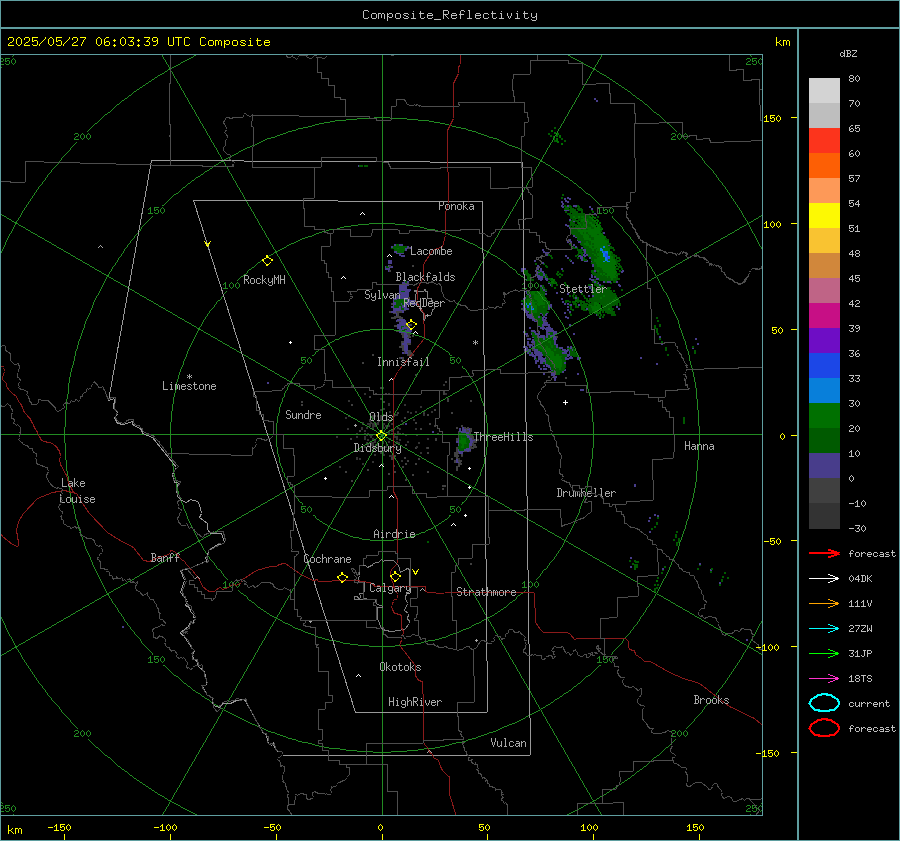Click the bright-green 30 dBZ color swatch
The width and height of the screenshot is (900, 841).
[x=824, y=416]
